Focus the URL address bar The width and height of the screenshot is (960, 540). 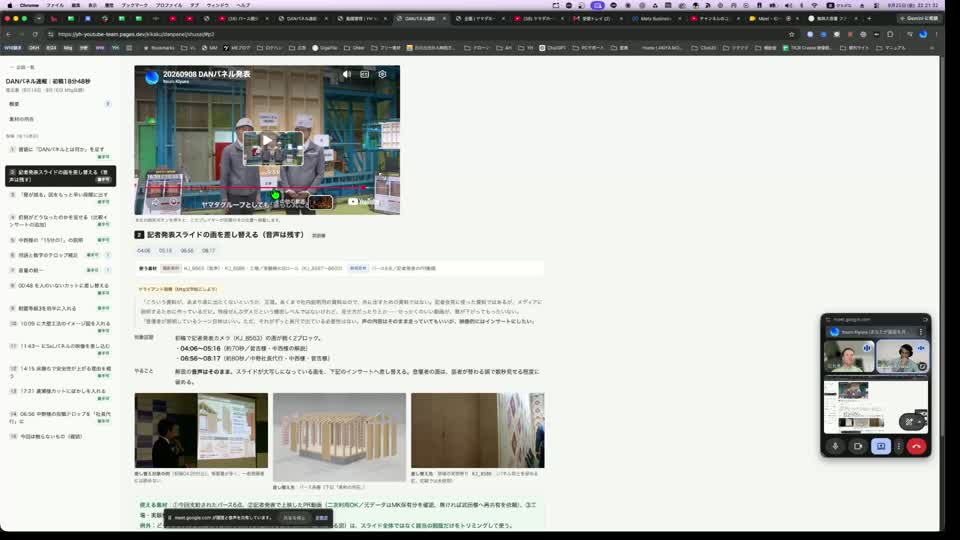point(416,34)
